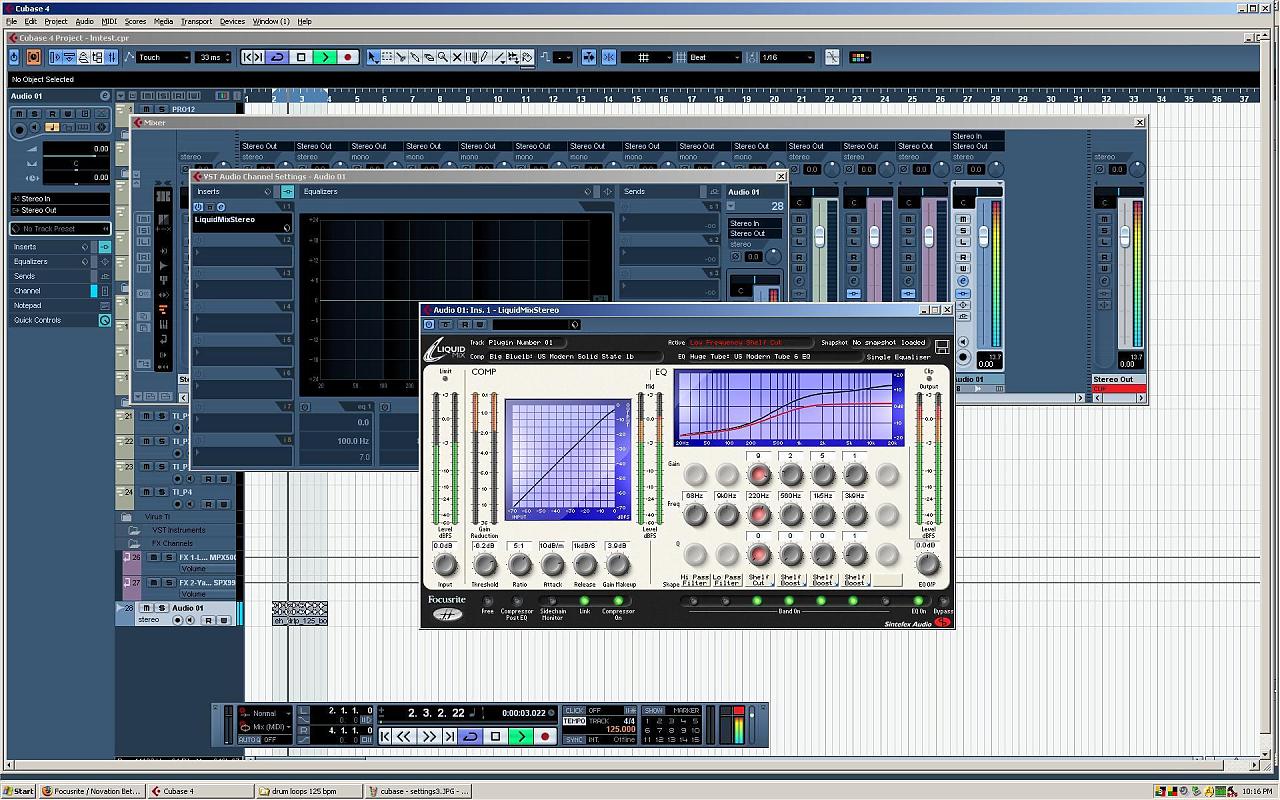The image size is (1280, 800).
Task: Switch to 'drum loops 125 bpm' taskbar window
Action: 308,791
